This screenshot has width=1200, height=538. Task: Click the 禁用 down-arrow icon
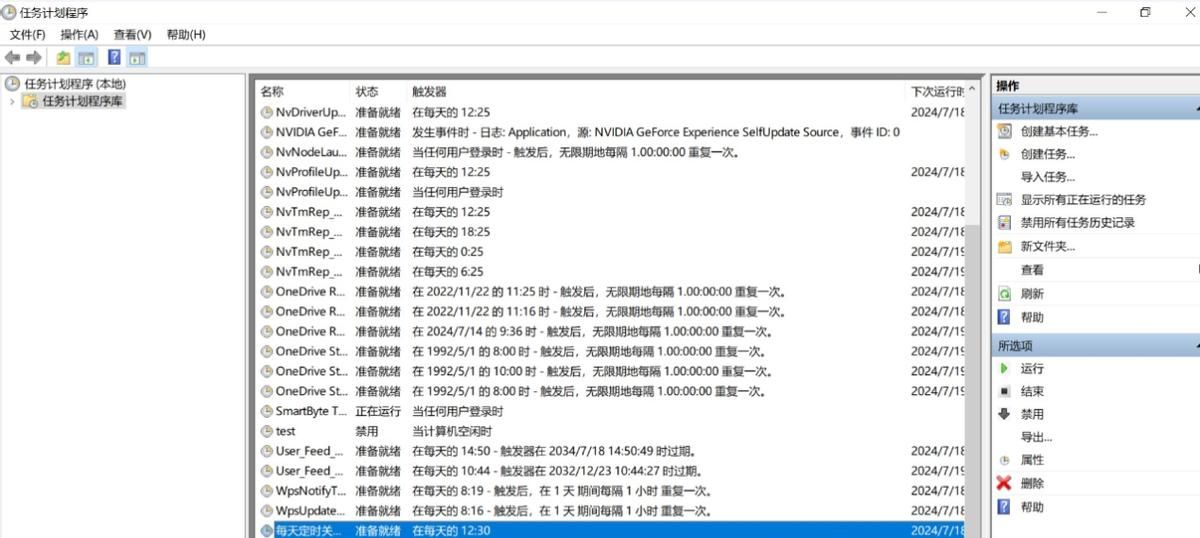pyautogui.click(x=1005, y=414)
